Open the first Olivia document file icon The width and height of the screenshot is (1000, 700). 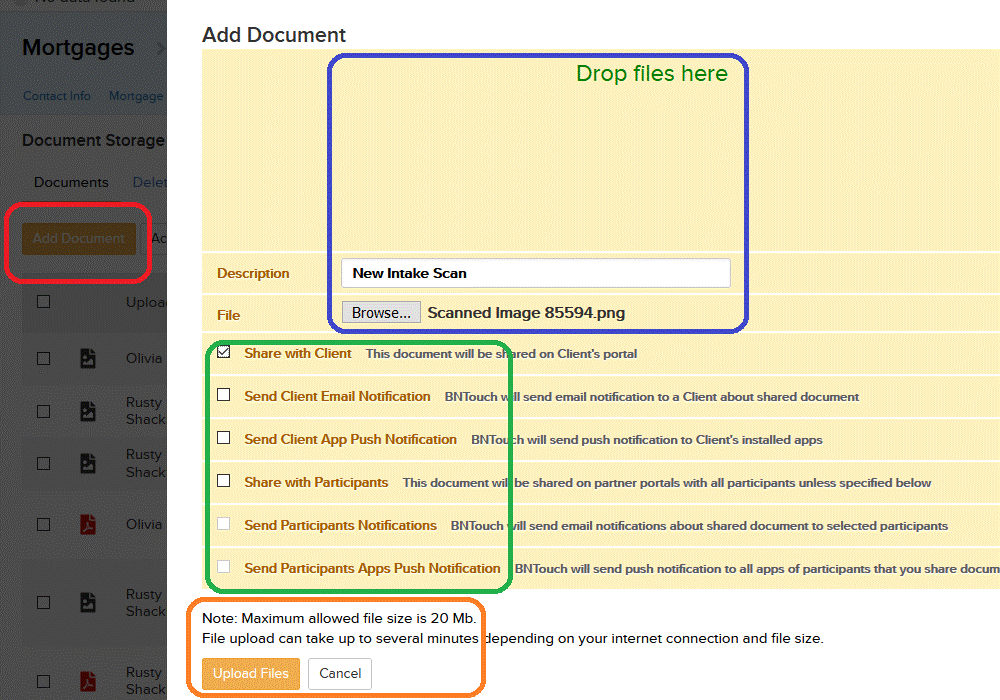click(x=88, y=358)
